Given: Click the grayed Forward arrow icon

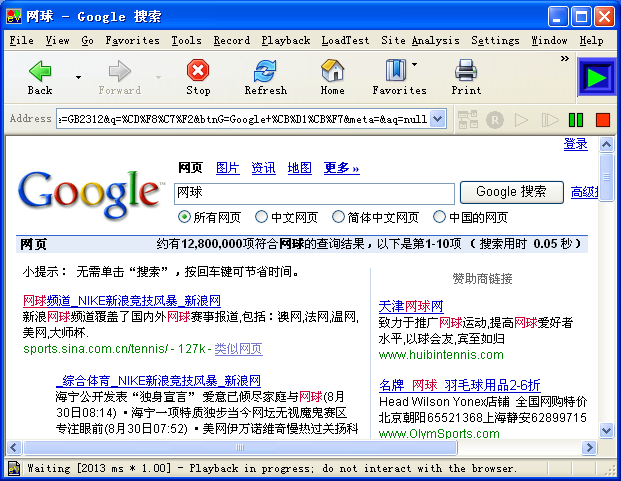Looking at the screenshot, I should point(120,71).
